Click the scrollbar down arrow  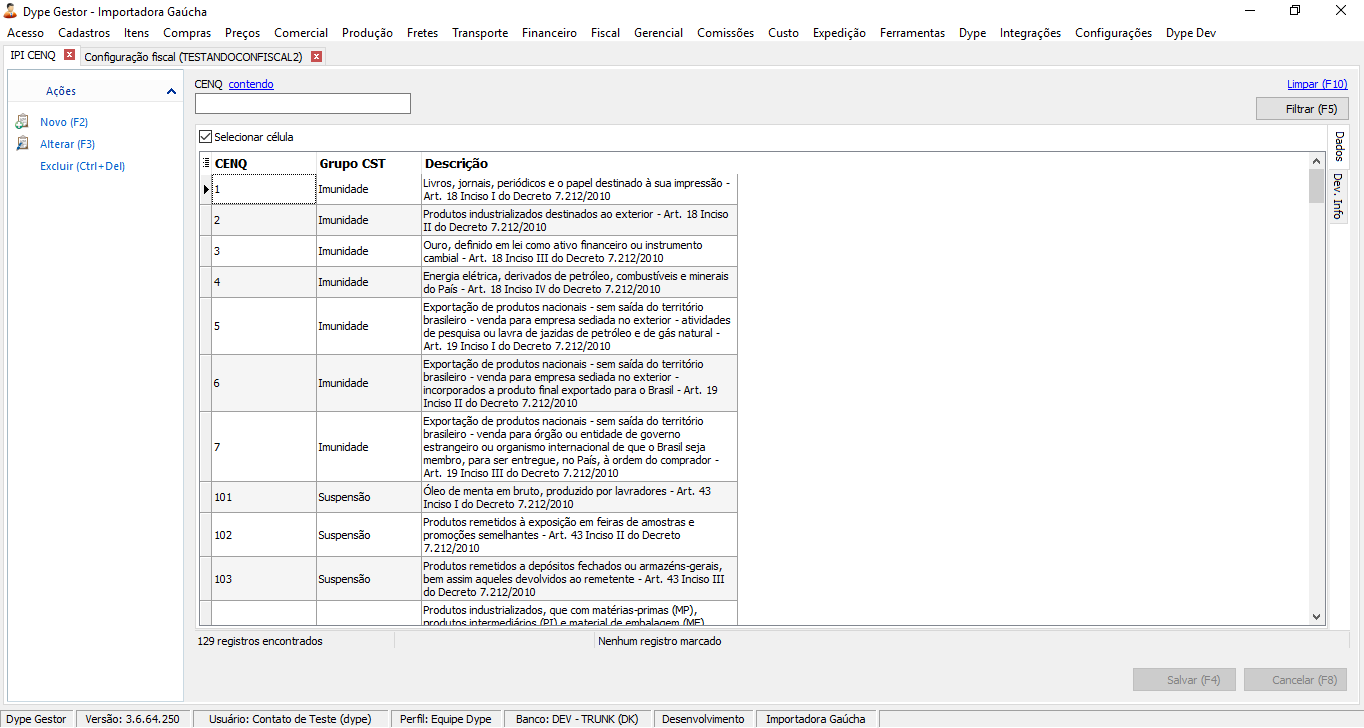[x=1316, y=617]
